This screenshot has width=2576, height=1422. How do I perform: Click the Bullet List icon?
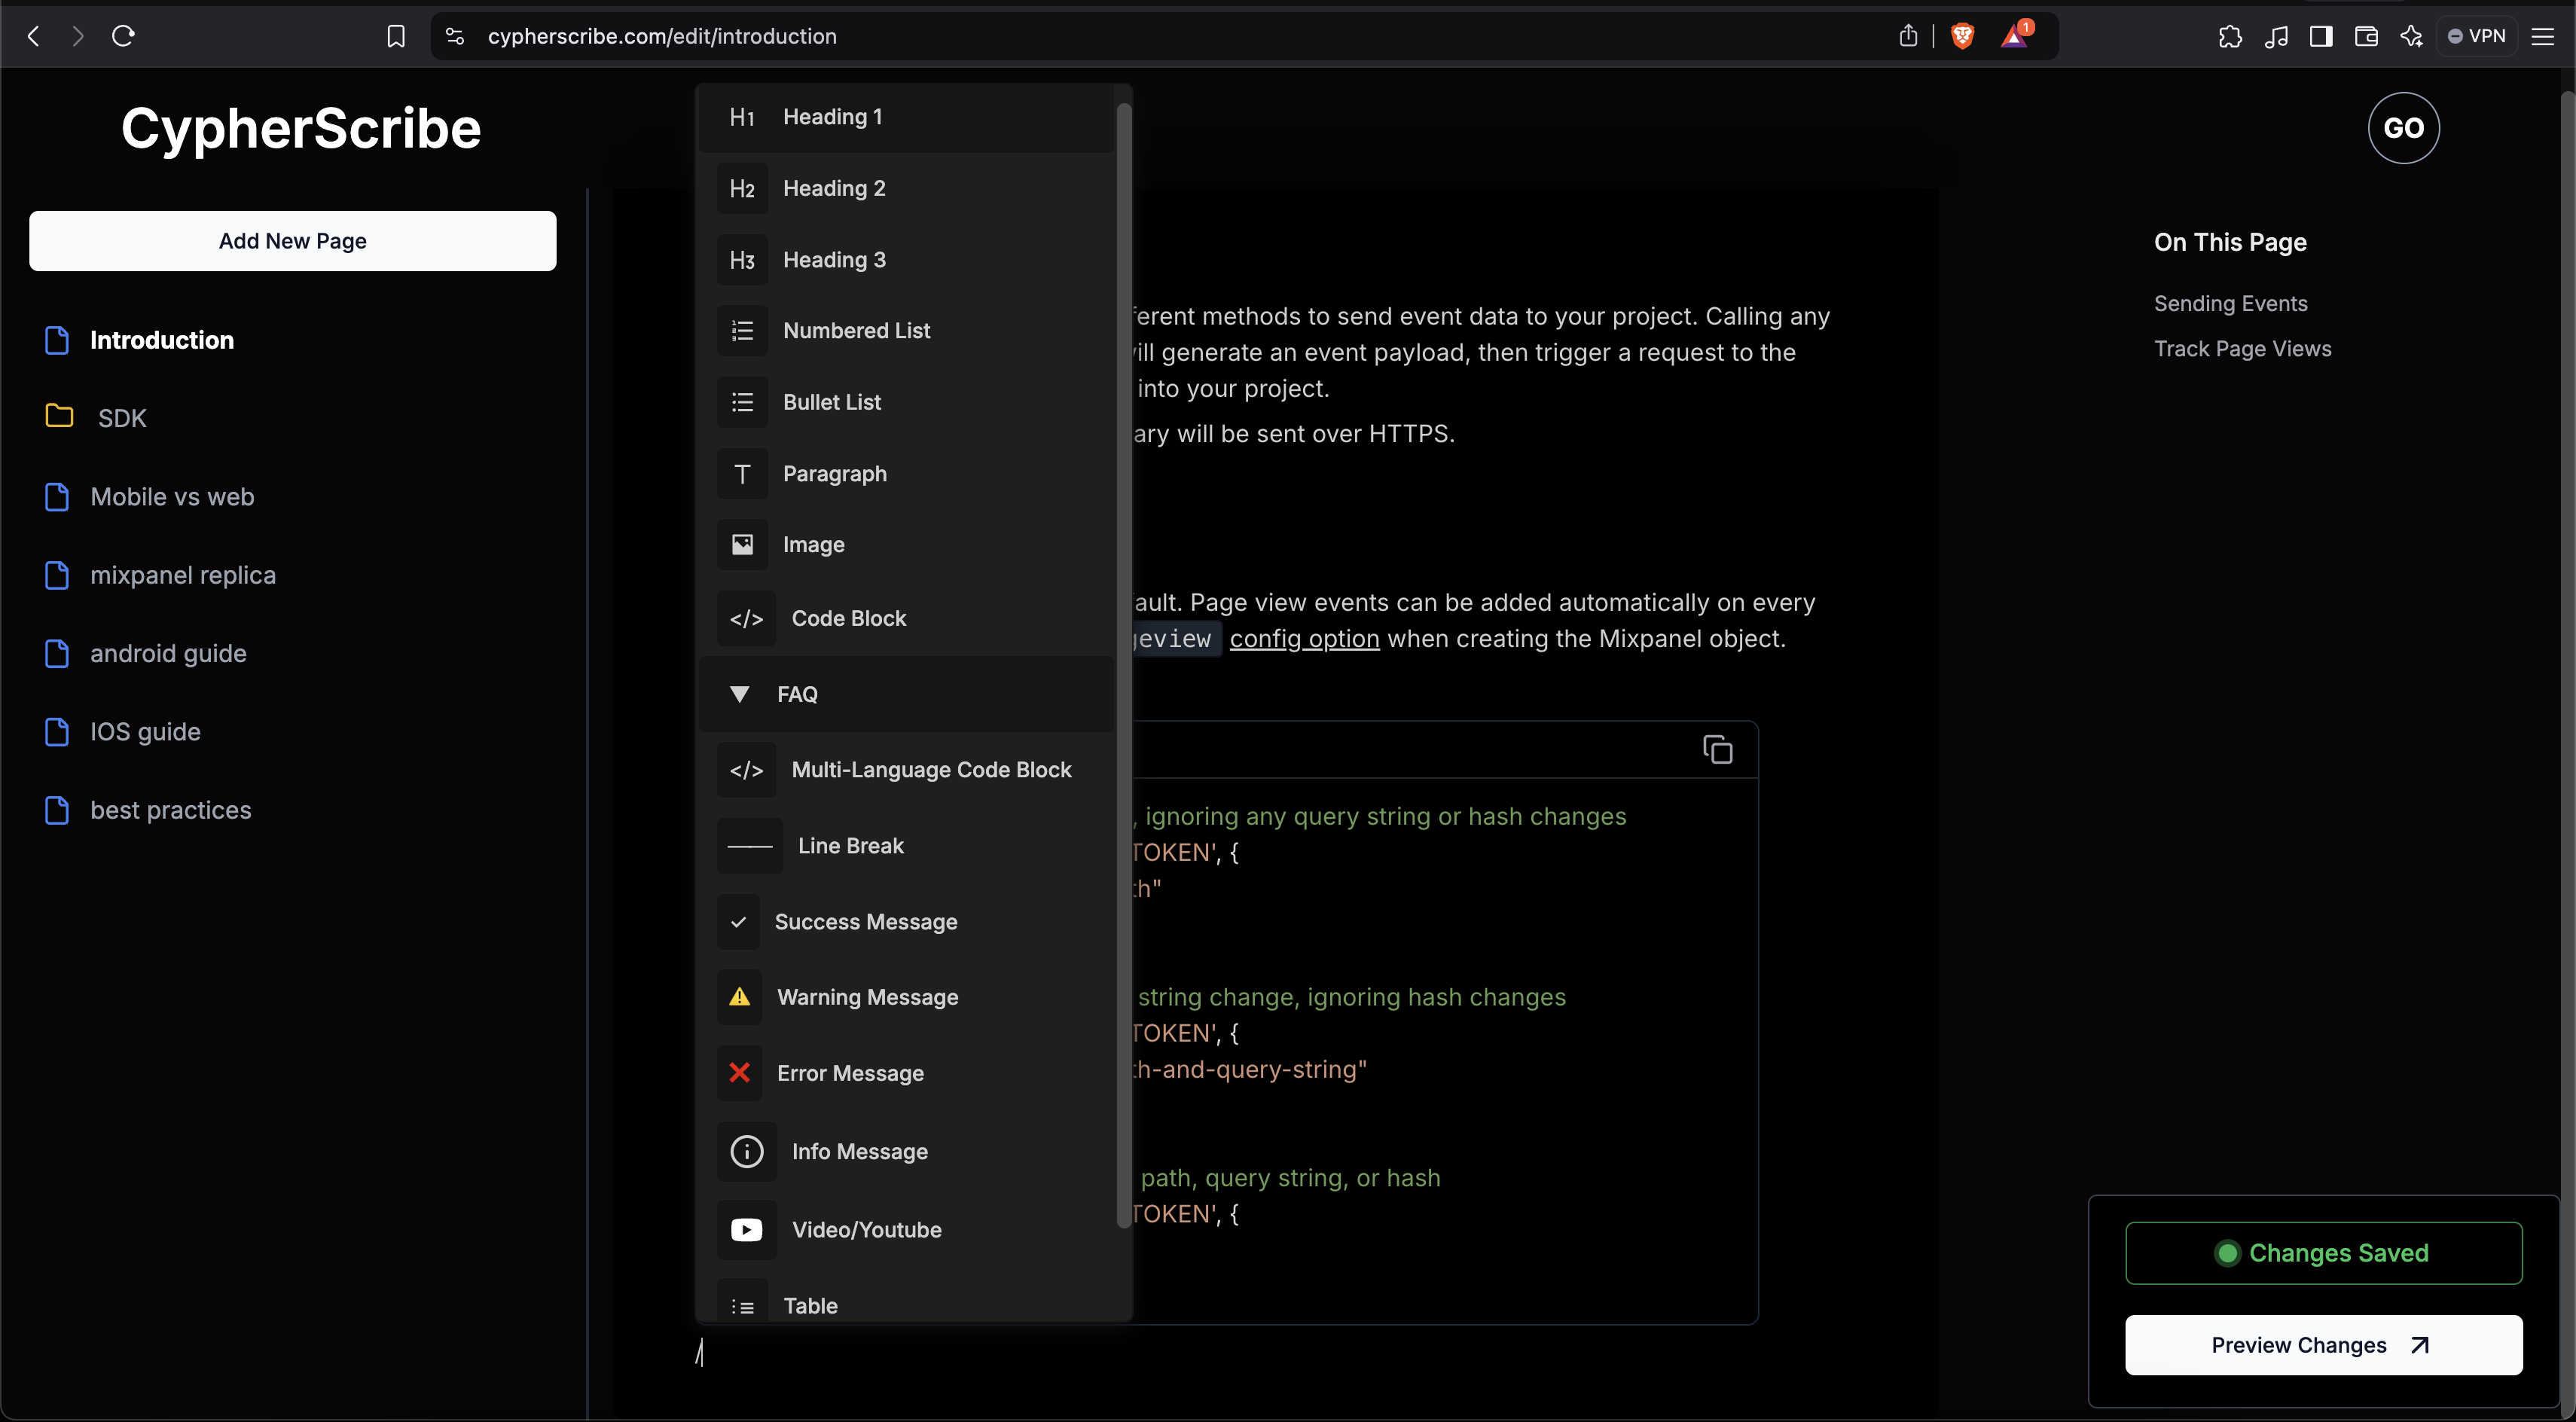tap(742, 402)
